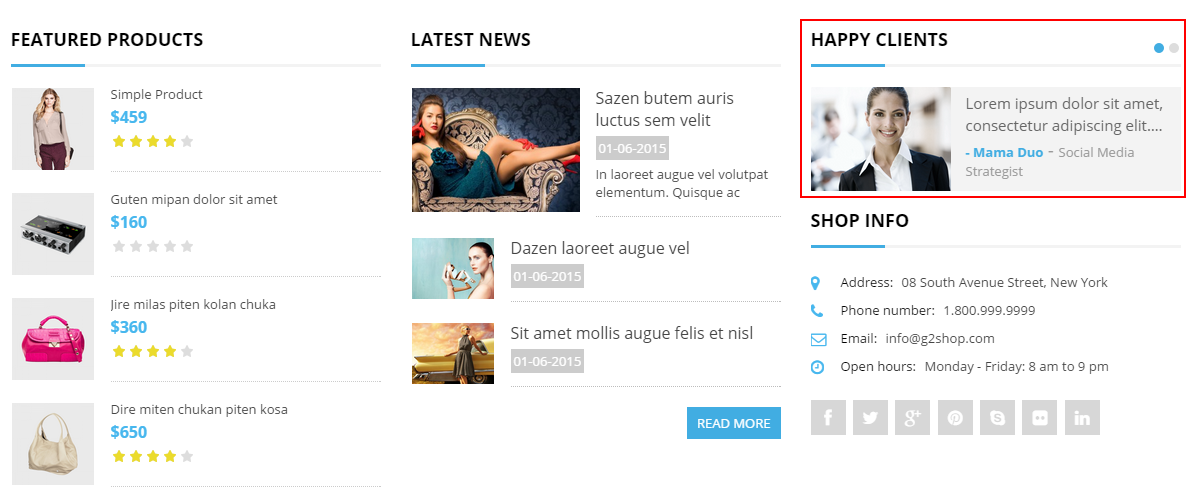Viewport: 1188px width, 500px height.
Task: Open the Flickr social icon
Action: point(1040,417)
